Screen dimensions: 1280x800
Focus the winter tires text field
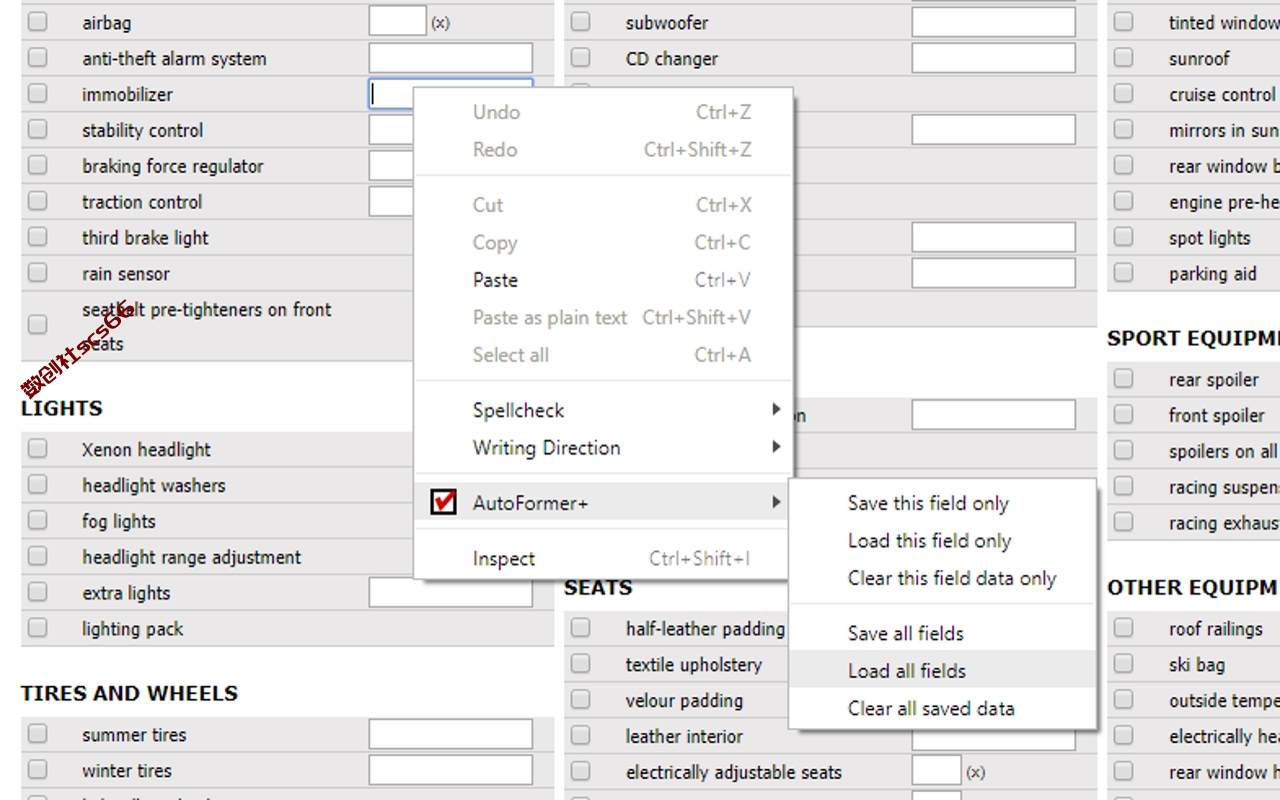click(451, 771)
